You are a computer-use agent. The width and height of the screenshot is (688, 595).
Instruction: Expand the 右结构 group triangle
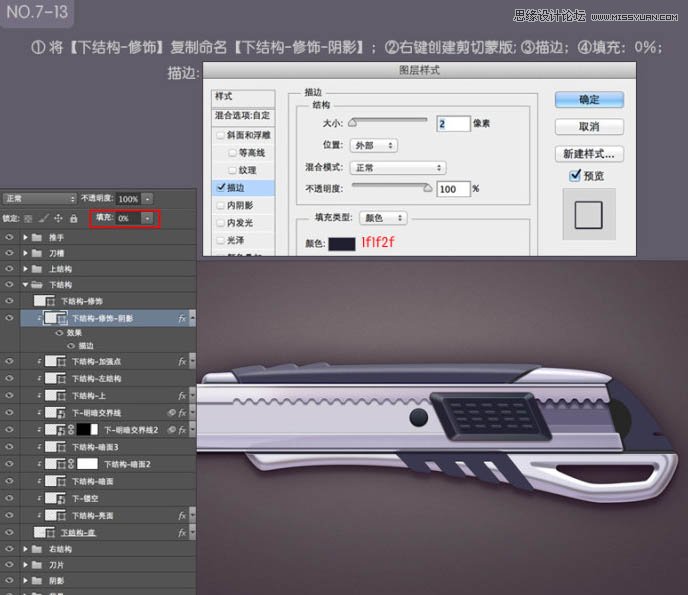pos(25,549)
